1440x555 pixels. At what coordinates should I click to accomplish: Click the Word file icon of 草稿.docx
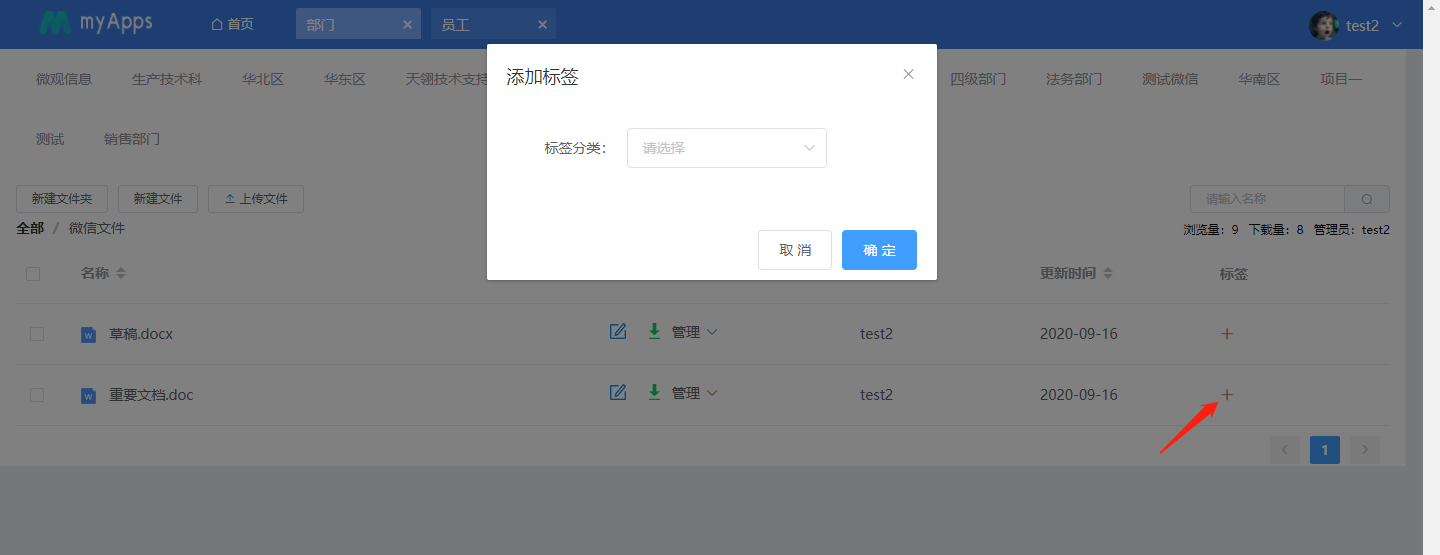click(x=88, y=335)
